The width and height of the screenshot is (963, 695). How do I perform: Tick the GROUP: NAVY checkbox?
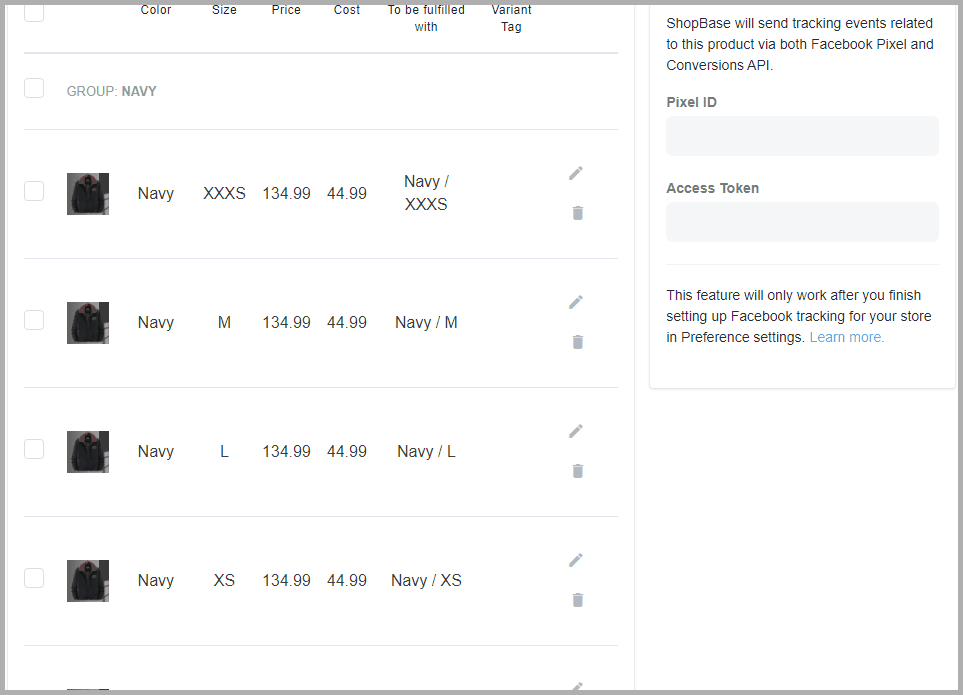click(x=34, y=88)
